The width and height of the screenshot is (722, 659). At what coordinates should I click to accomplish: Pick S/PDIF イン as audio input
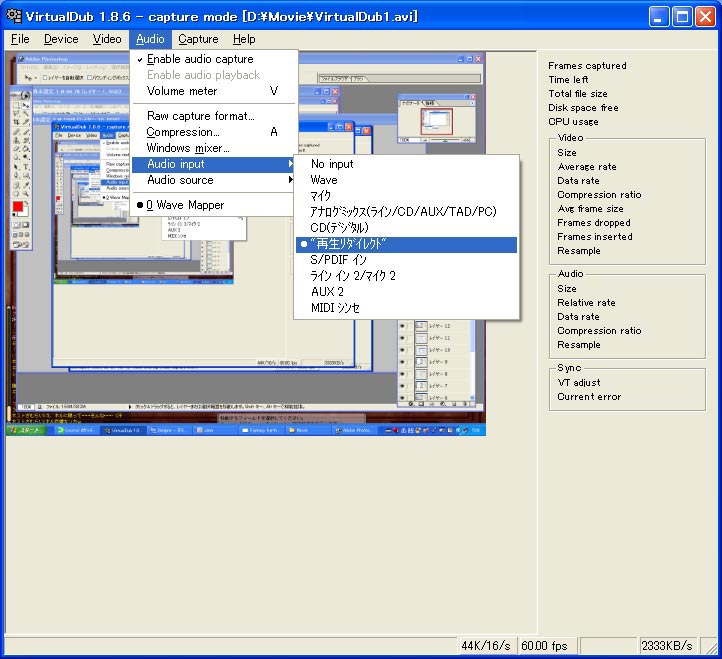tap(338, 260)
